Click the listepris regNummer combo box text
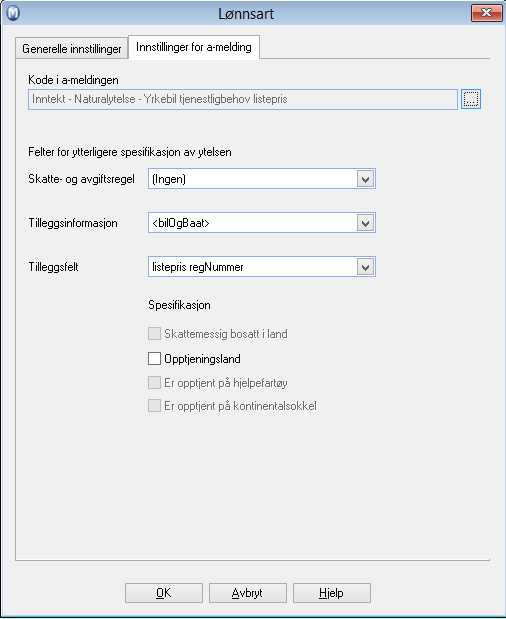506x619 pixels. (198, 267)
